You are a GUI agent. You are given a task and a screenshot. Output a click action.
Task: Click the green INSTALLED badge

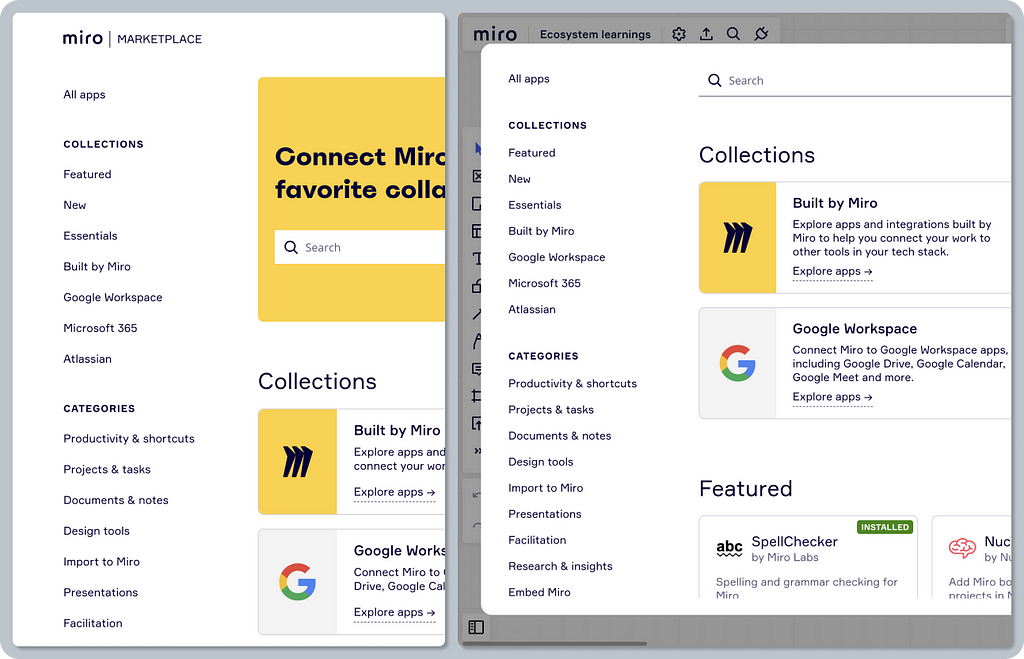tap(885, 527)
